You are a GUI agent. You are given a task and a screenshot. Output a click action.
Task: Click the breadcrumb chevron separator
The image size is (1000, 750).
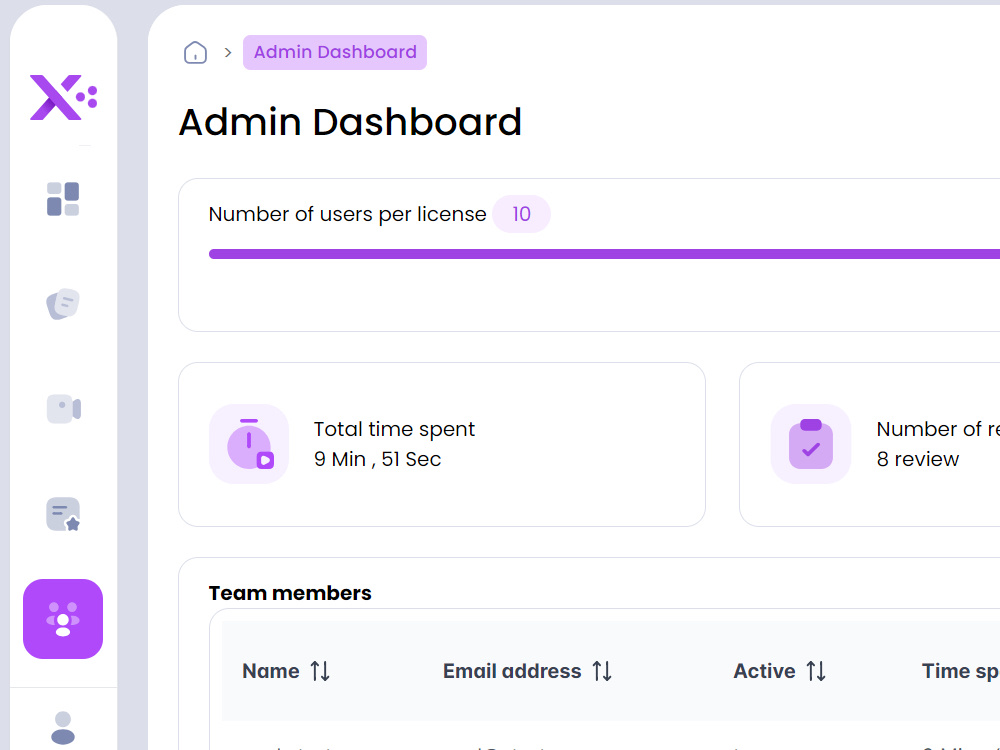coord(228,52)
